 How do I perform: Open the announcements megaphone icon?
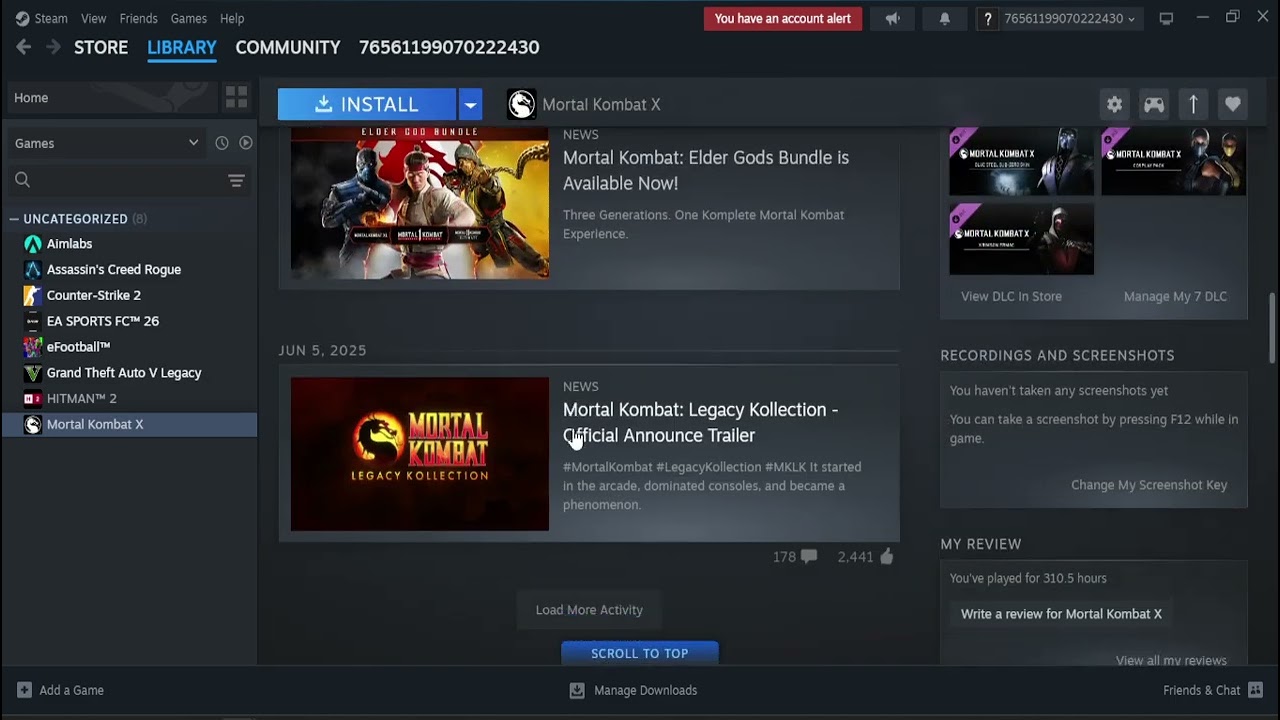(x=892, y=18)
